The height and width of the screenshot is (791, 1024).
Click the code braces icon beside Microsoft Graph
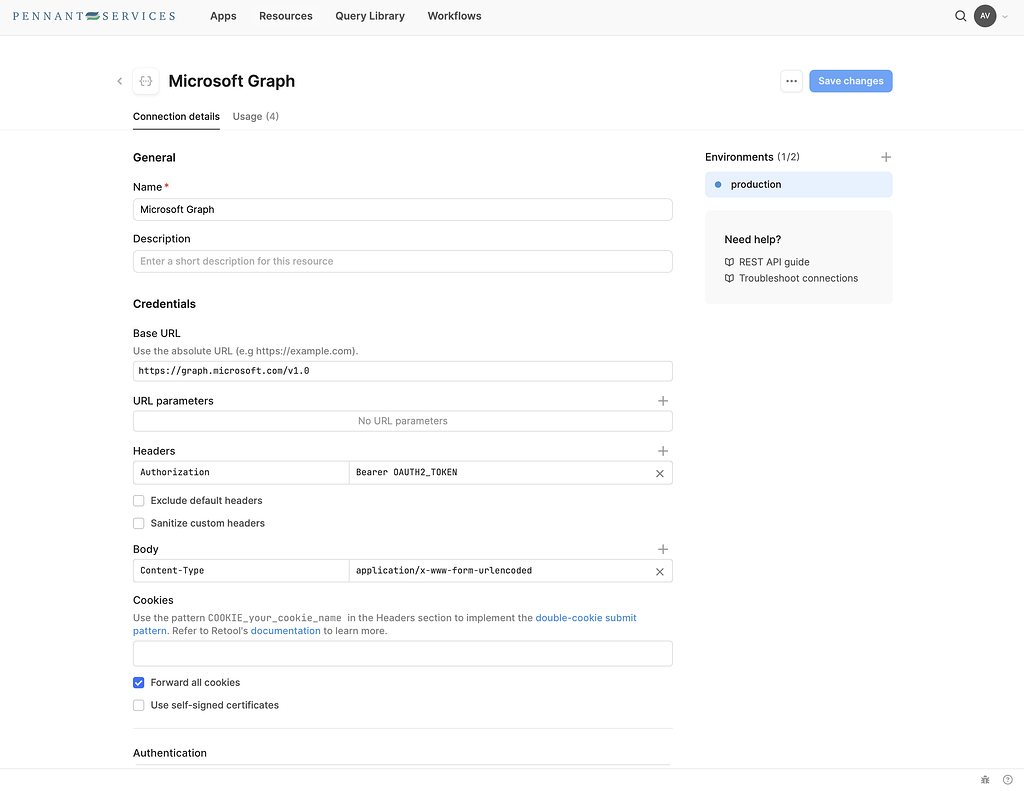tap(143, 81)
